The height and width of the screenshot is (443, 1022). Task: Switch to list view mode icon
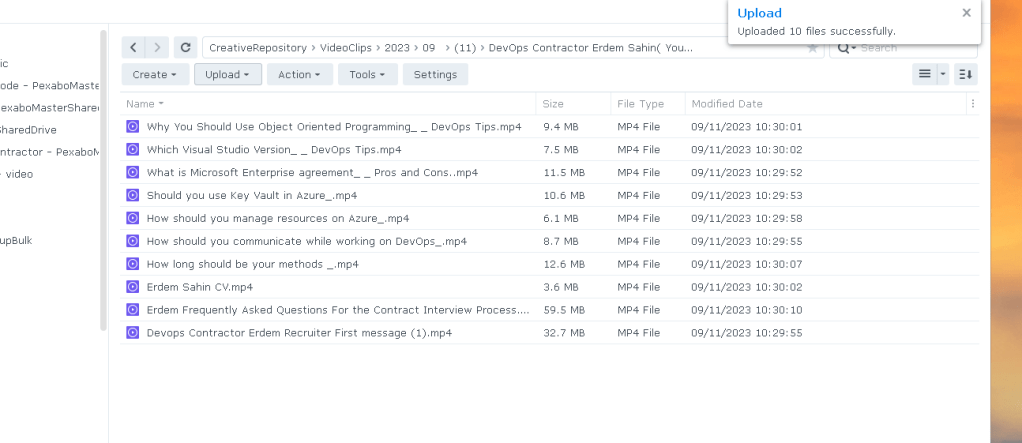[924, 74]
